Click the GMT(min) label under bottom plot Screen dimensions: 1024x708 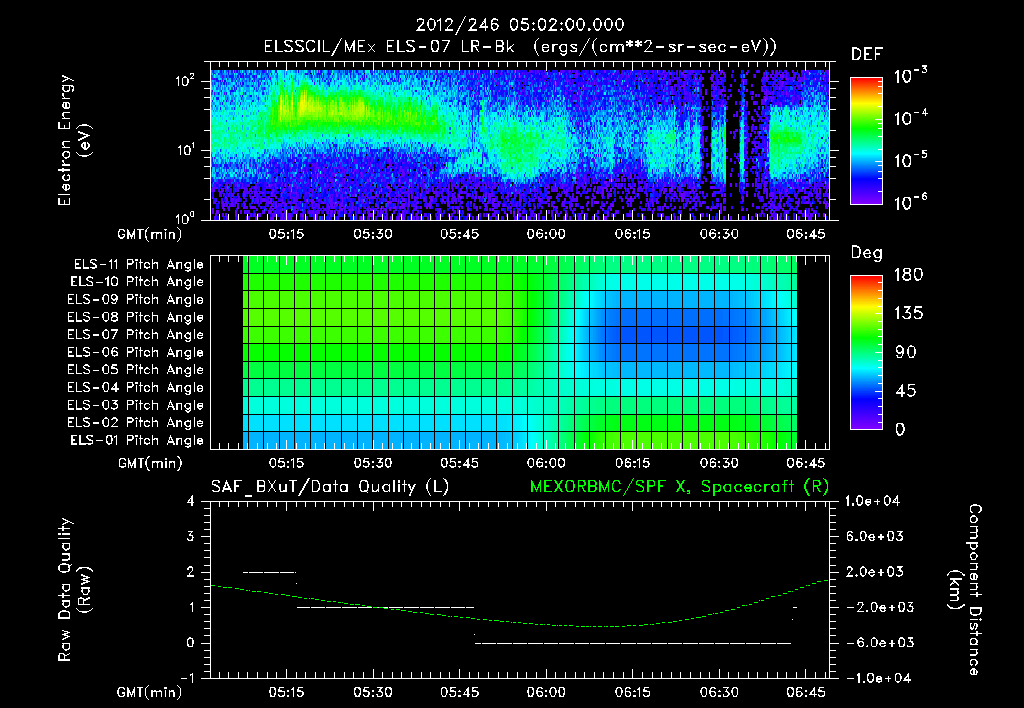[x=150, y=692]
